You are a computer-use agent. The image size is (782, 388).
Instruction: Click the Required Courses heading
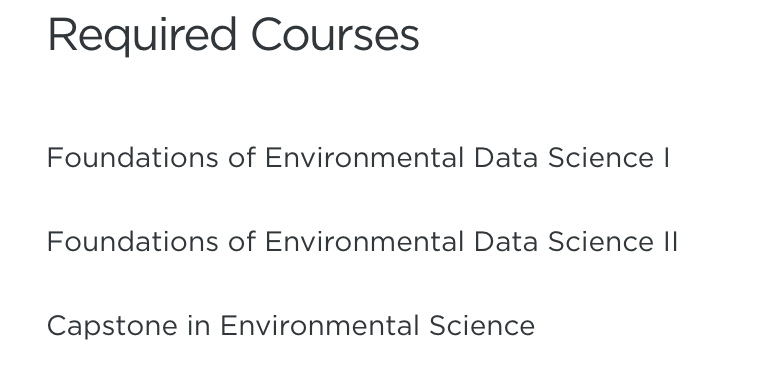[x=233, y=36]
